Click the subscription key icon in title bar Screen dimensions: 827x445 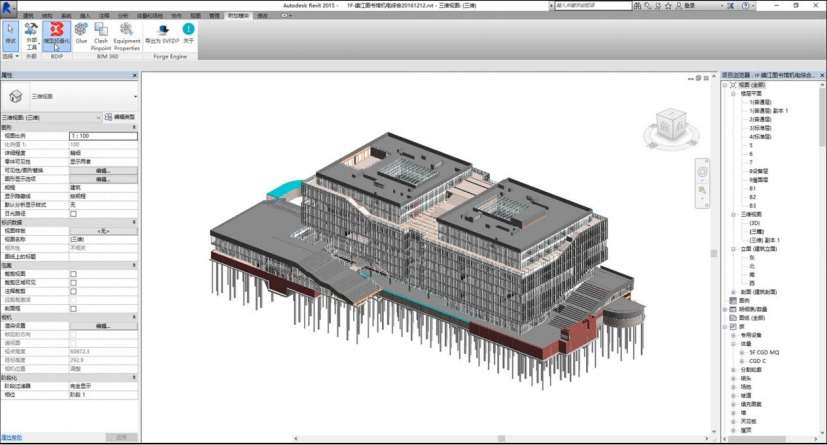648,5
